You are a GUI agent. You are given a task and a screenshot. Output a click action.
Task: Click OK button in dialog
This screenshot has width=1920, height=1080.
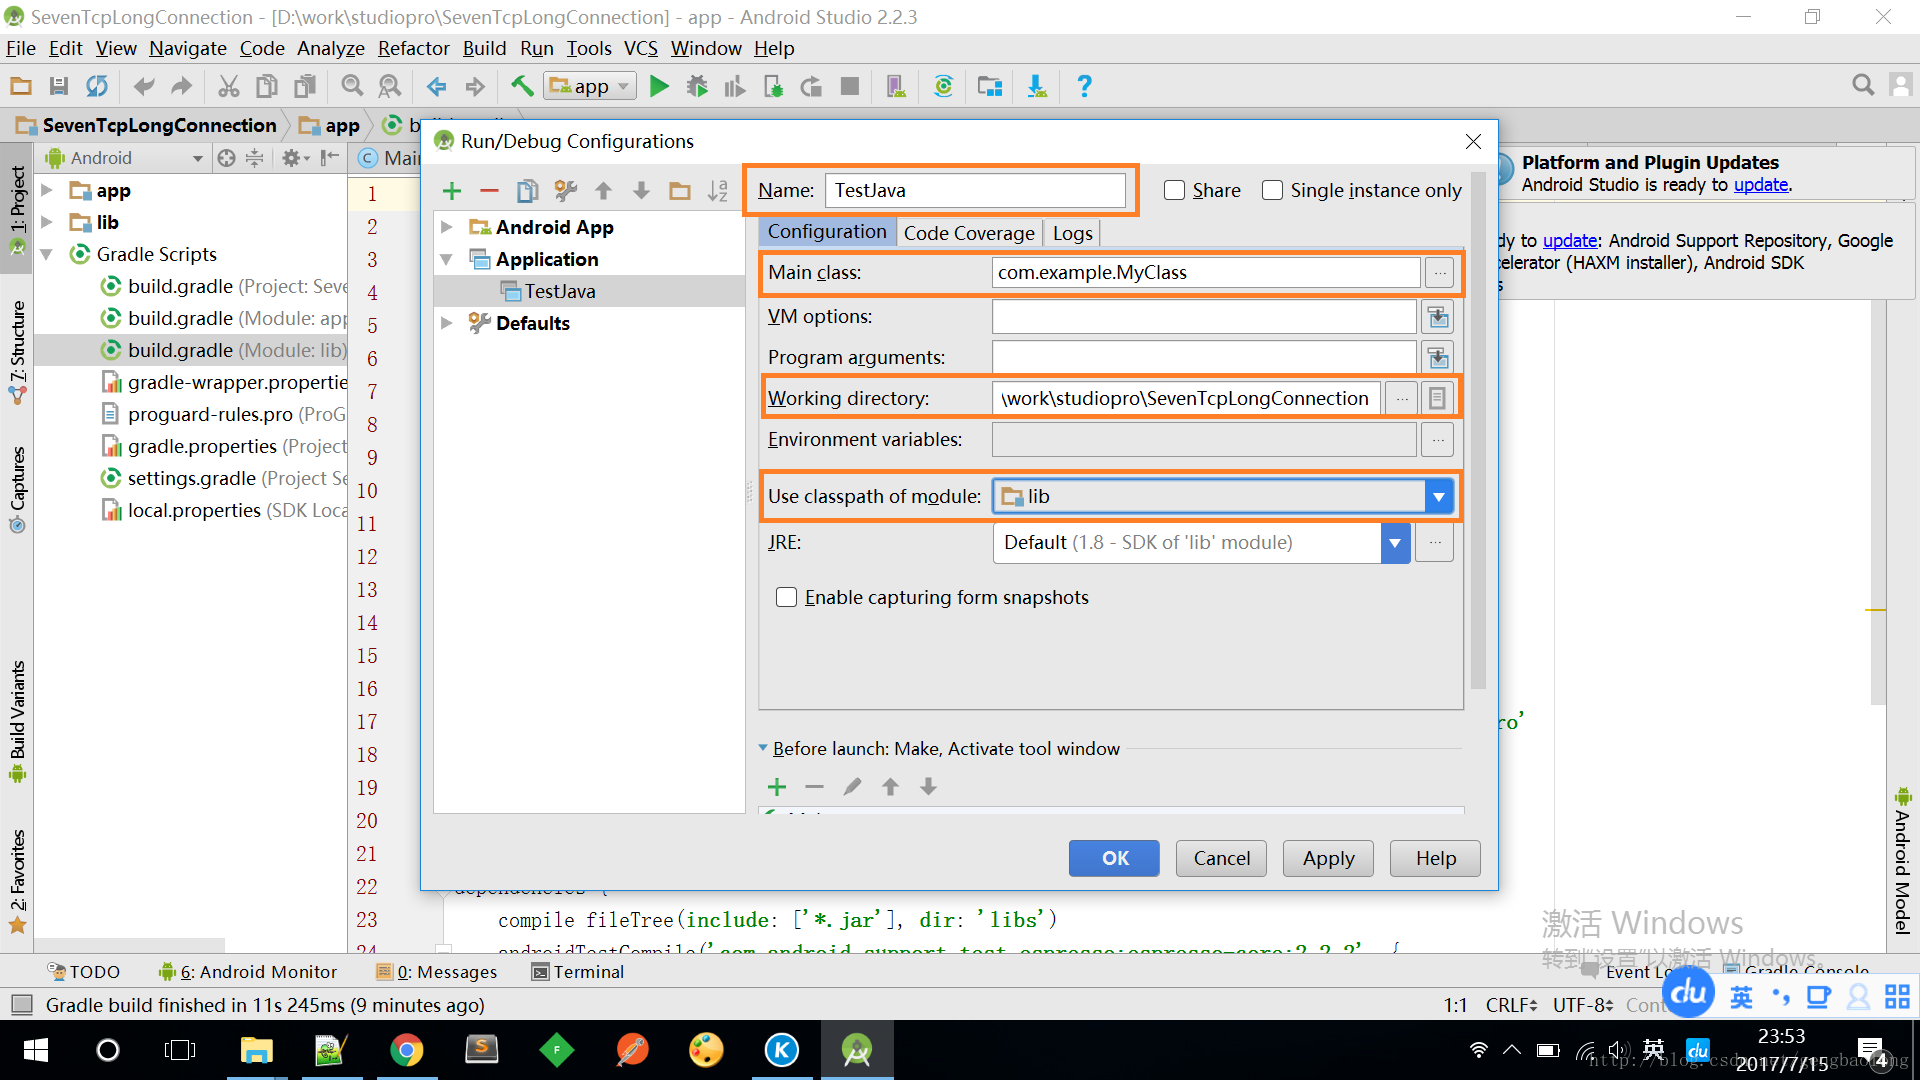(x=1115, y=858)
